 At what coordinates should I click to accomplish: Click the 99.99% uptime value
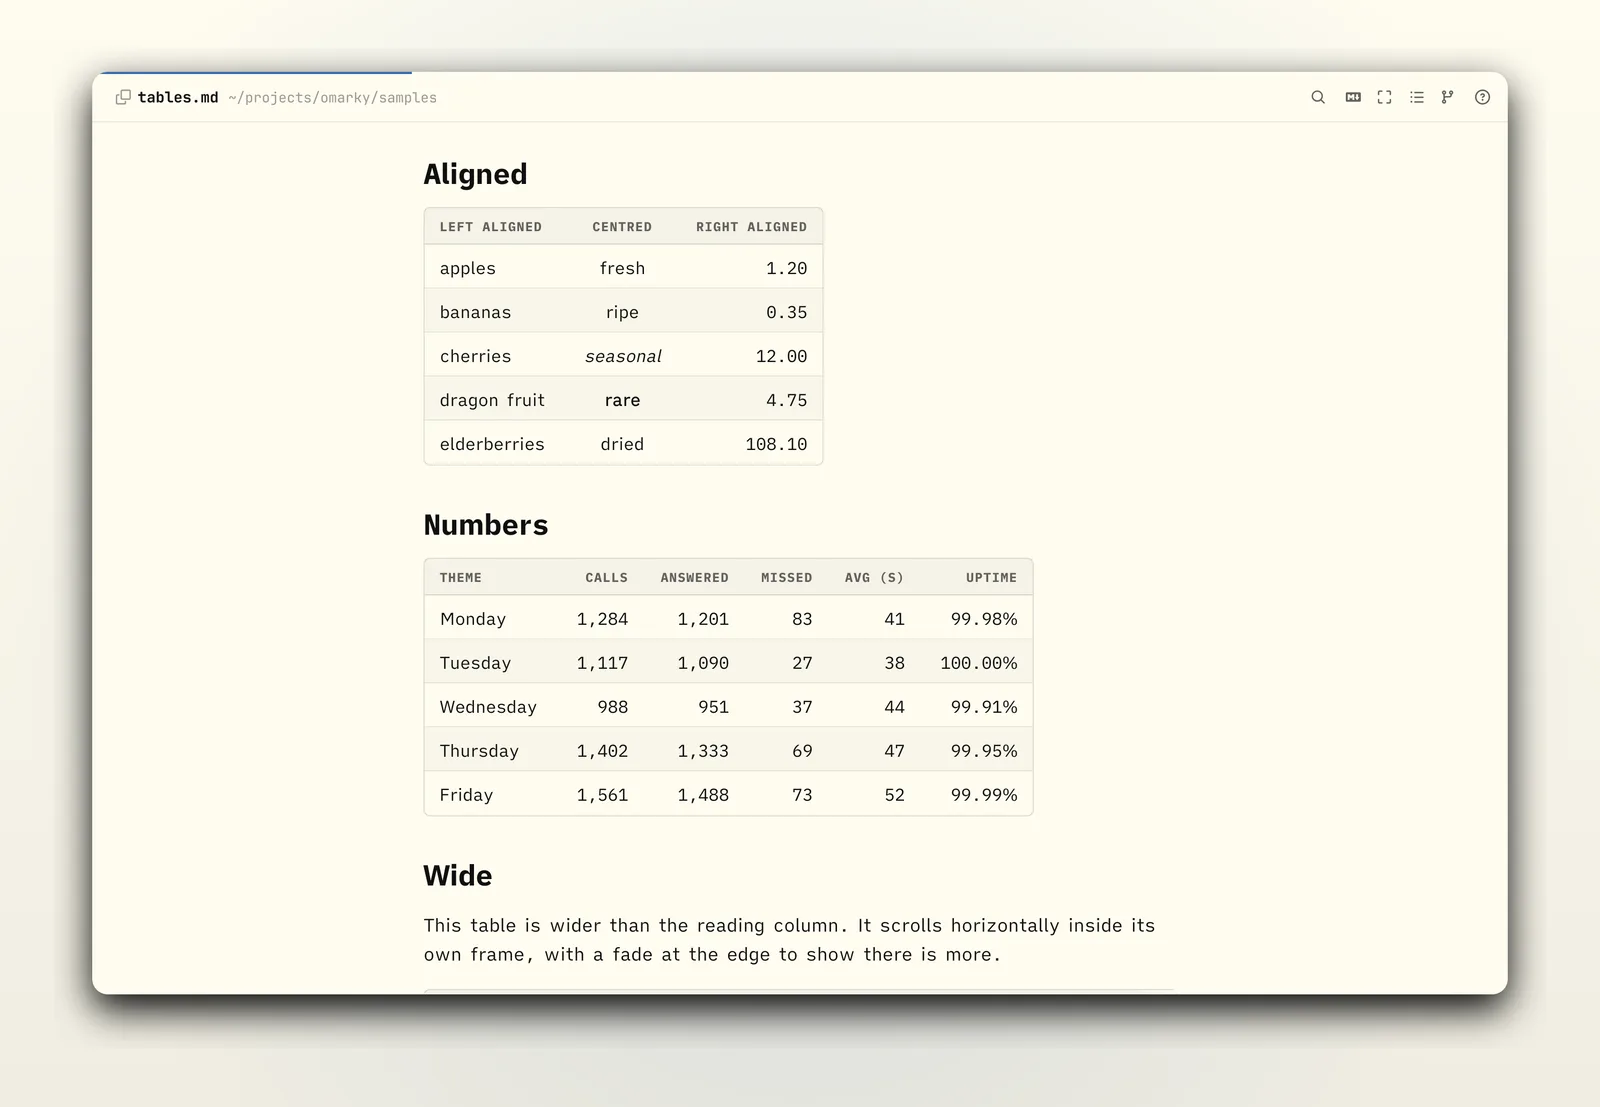tap(984, 795)
